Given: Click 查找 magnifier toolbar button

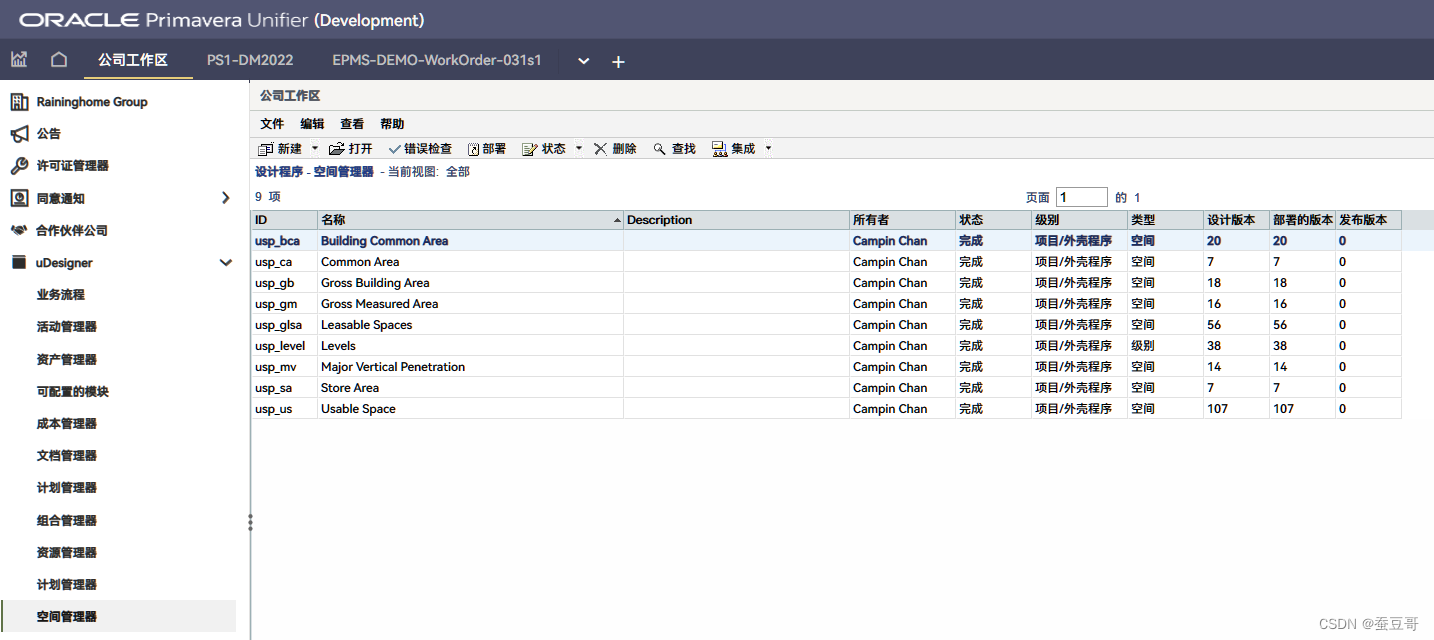Looking at the screenshot, I should point(675,149).
